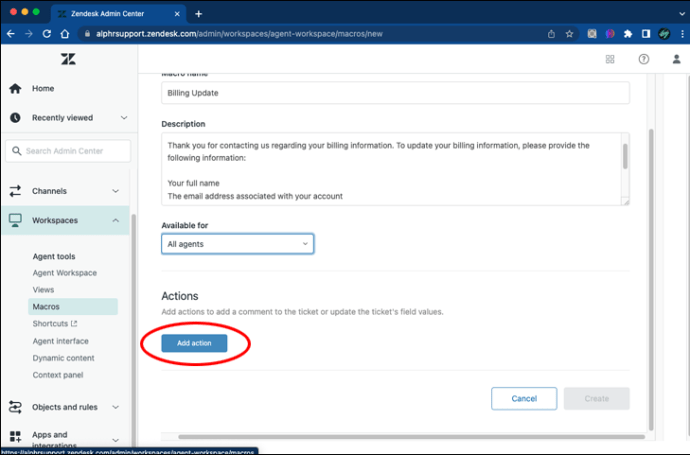690x455 pixels.
Task: Click the Recently viewed clock icon
Action: (x=15, y=117)
